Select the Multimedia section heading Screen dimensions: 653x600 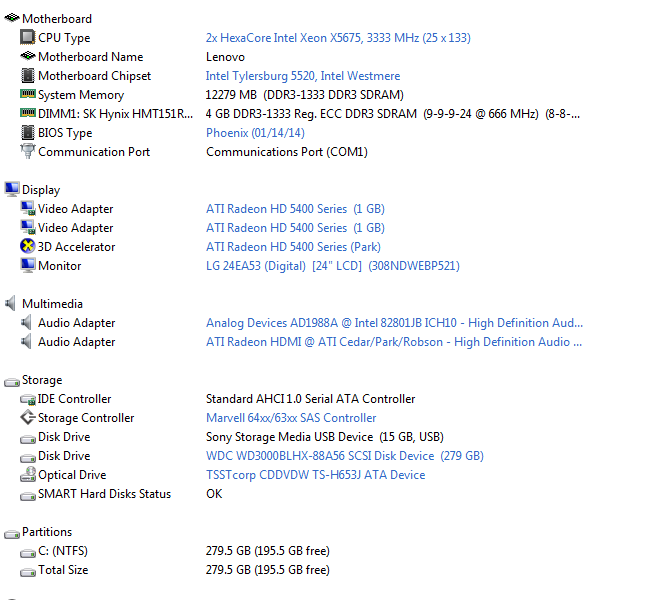tap(52, 304)
